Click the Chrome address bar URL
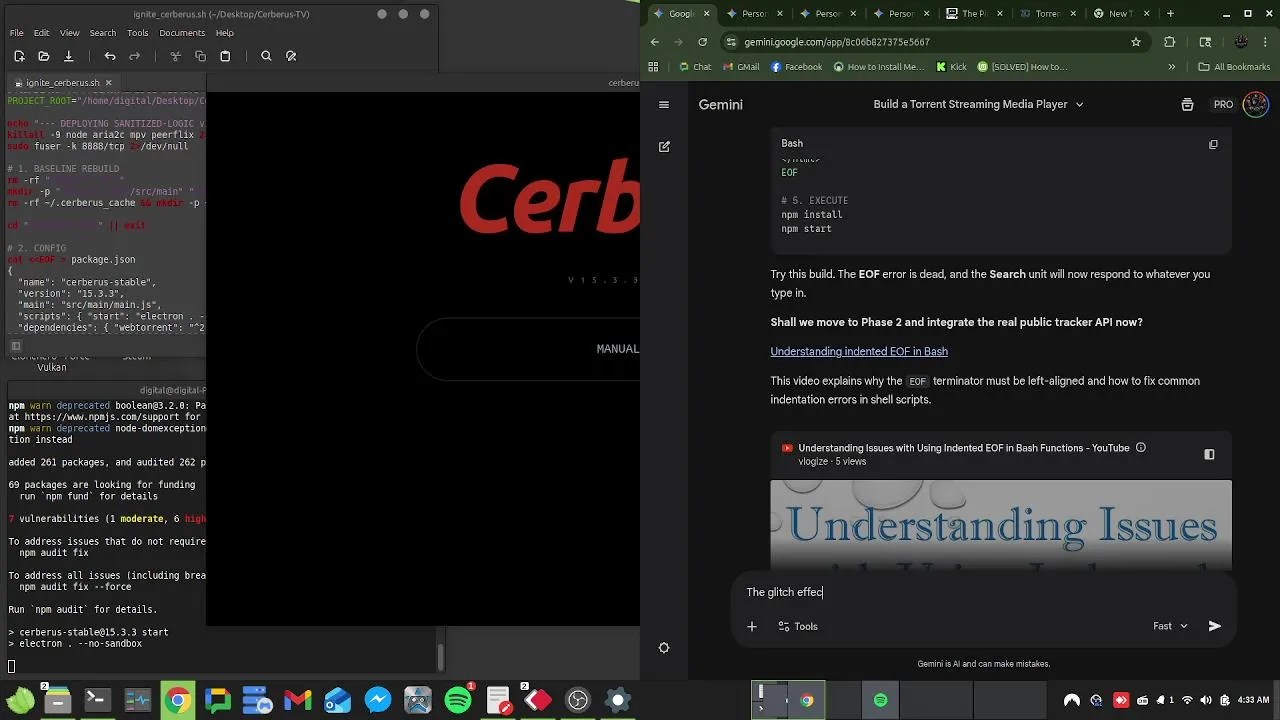Viewport: 1280px width, 720px height. click(x=837, y=42)
